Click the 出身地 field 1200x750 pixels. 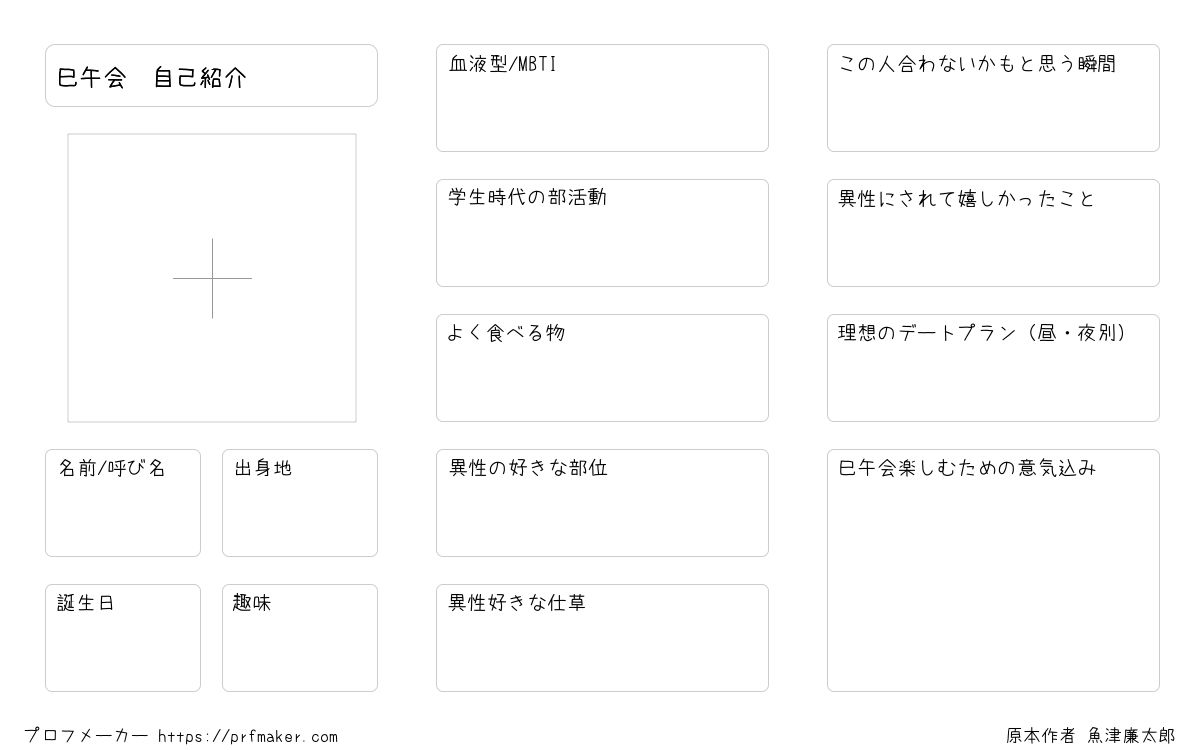click(x=300, y=503)
